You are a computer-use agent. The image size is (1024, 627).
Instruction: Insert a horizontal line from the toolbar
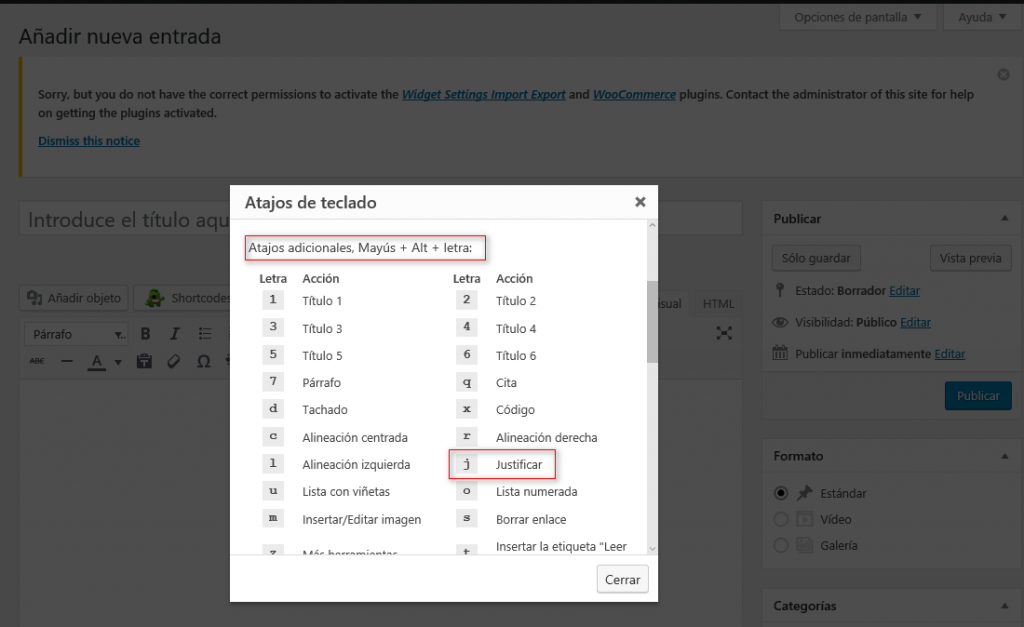[65, 361]
